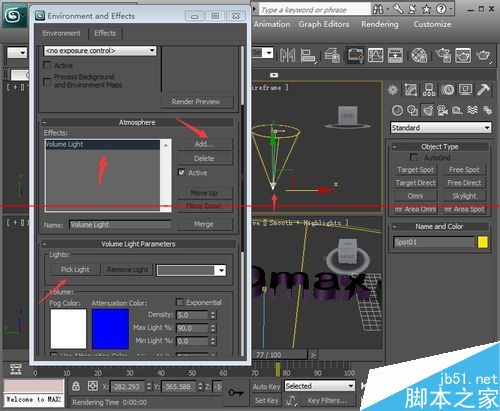The height and width of the screenshot is (411, 500).
Task: Select the Shapes category icon
Action: pos(413,110)
